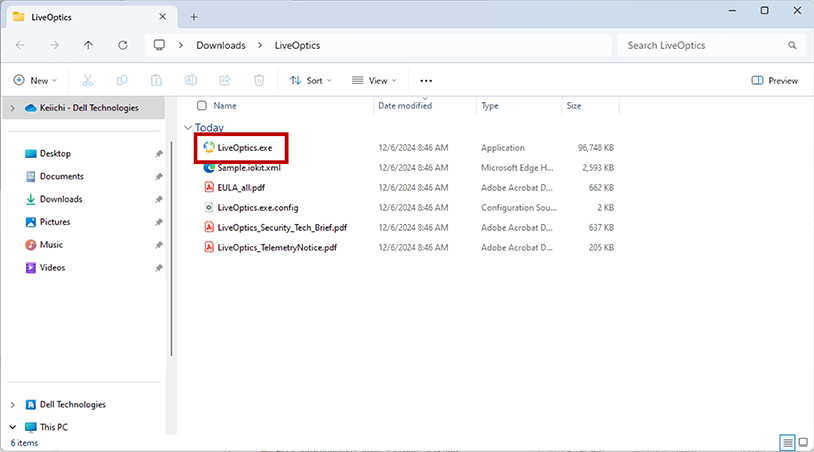
Task: Collapse the Today file group
Action: [x=187, y=128]
